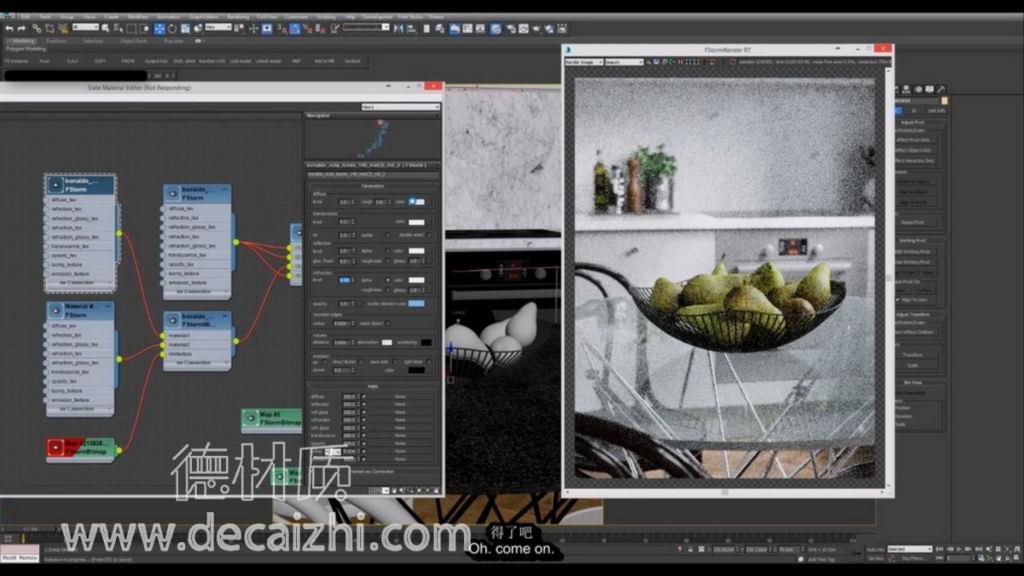This screenshot has height=576, width=1024.
Task: Click the Render Production teapot icon
Action: click(536, 29)
